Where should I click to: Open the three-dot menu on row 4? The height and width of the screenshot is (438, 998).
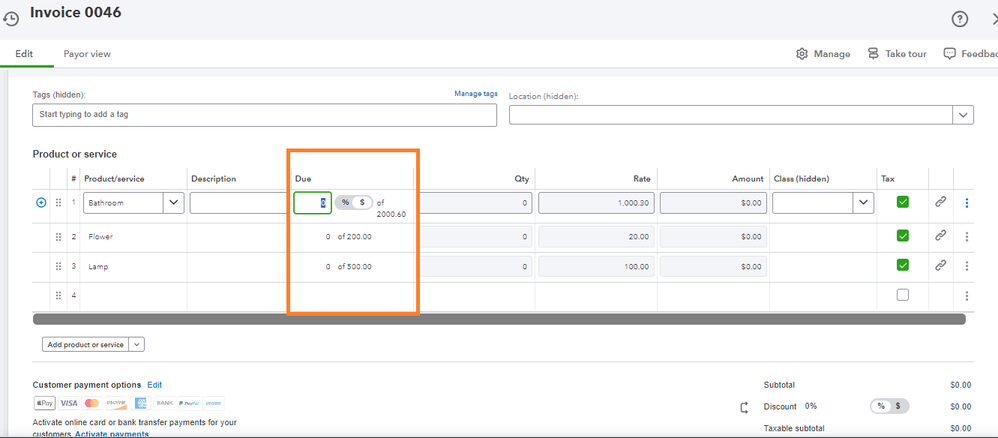click(x=967, y=295)
